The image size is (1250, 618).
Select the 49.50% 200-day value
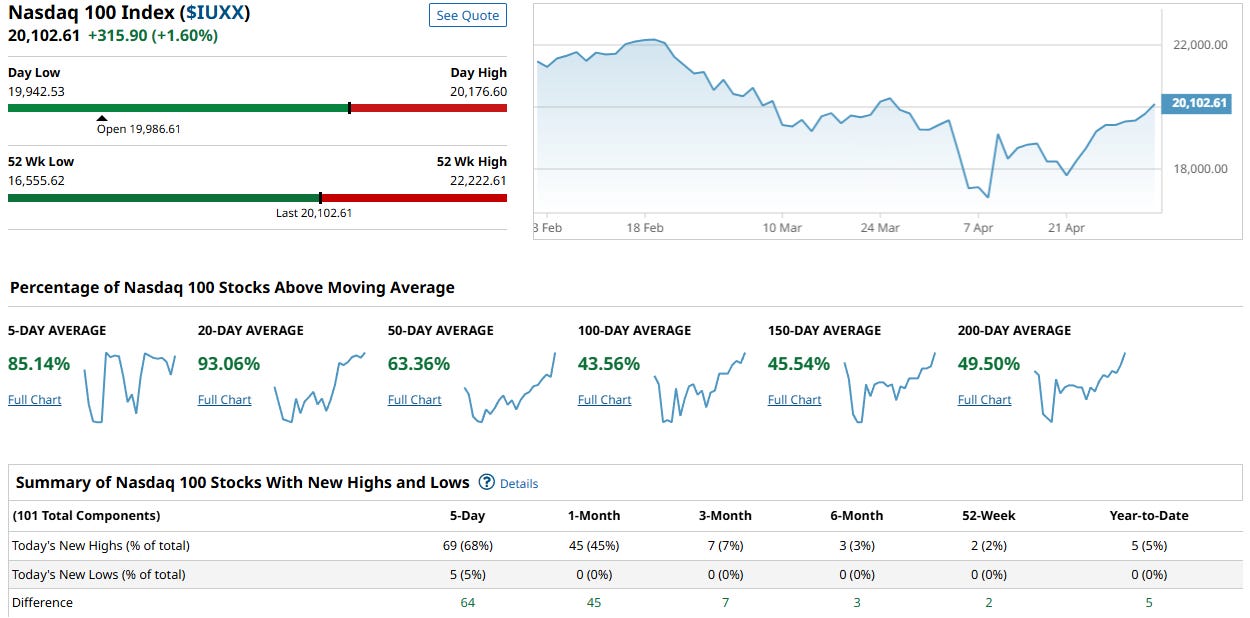click(x=989, y=364)
